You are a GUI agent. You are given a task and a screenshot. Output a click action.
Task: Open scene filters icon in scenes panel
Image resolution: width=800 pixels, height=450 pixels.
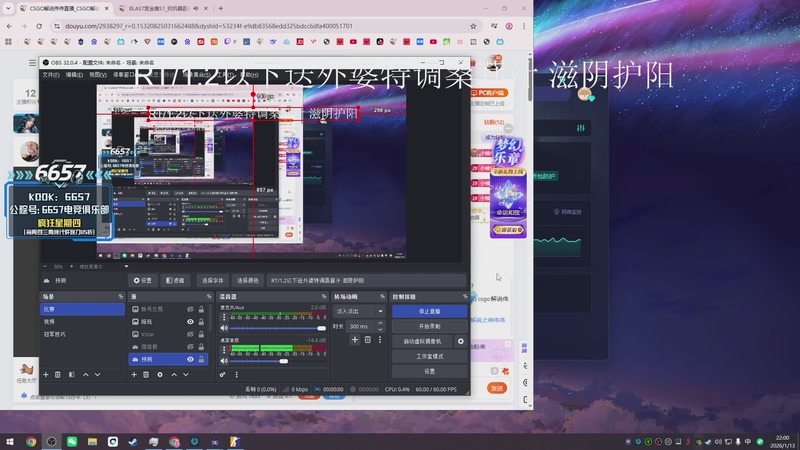click(71, 374)
